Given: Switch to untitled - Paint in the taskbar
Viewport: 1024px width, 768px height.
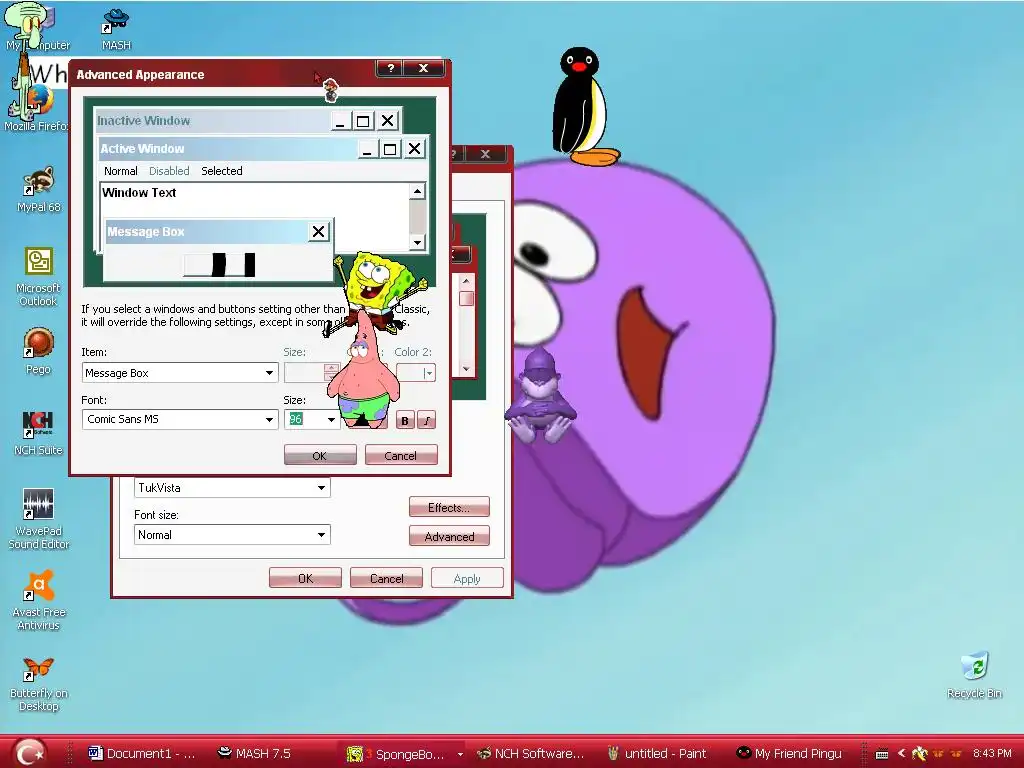Looking at the screenshot, I should pyautogui.click(x=657, y=753).
